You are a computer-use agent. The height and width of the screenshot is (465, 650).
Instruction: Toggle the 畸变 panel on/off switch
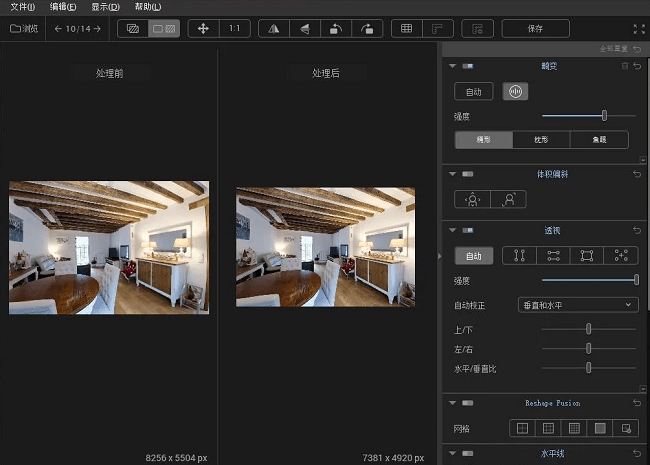[468, 66]
